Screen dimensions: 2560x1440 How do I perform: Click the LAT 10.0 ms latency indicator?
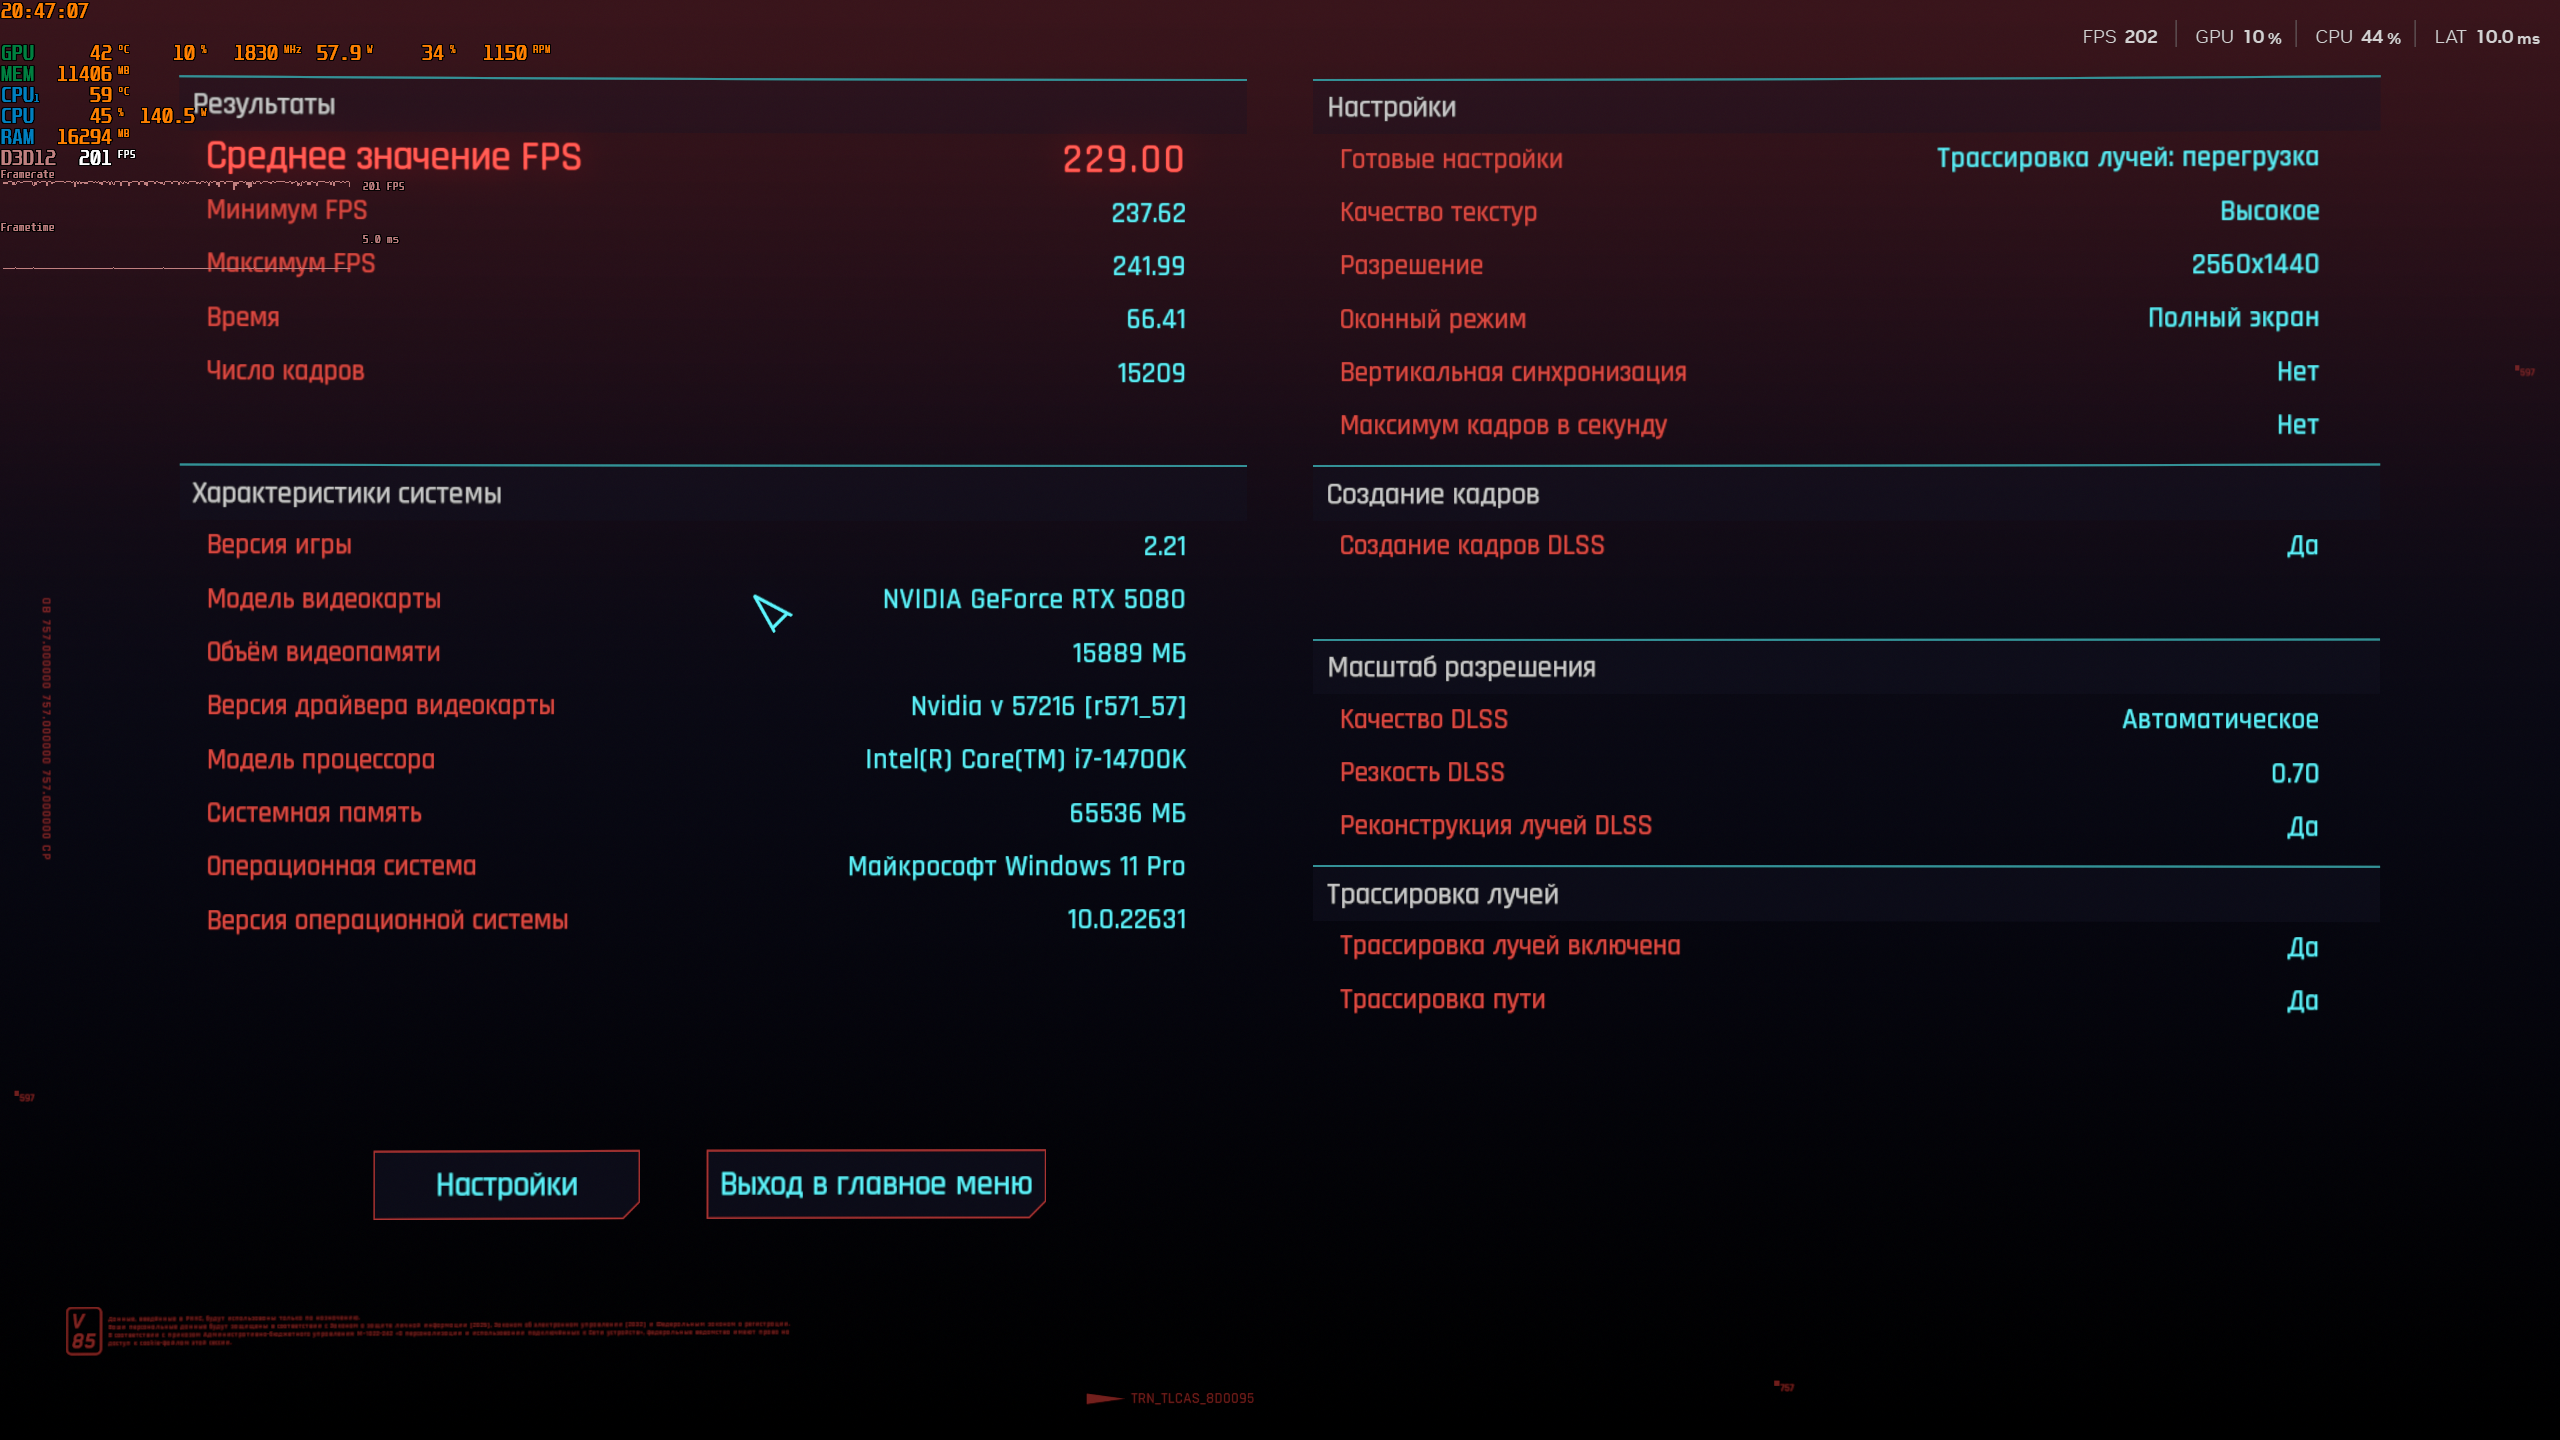(2486, 37)
